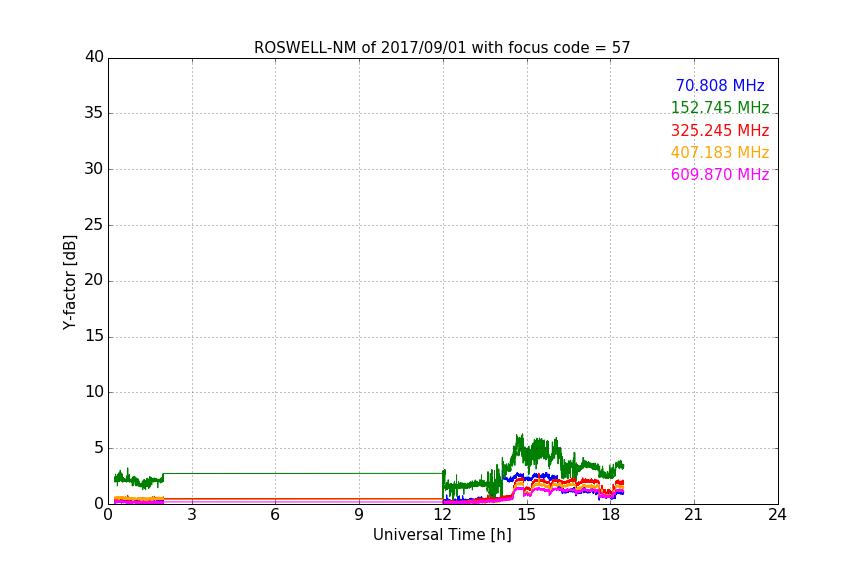The image size is (864, 576).
Task: Click the y-axis tick value '35'
Action: (x=94, y=113)
